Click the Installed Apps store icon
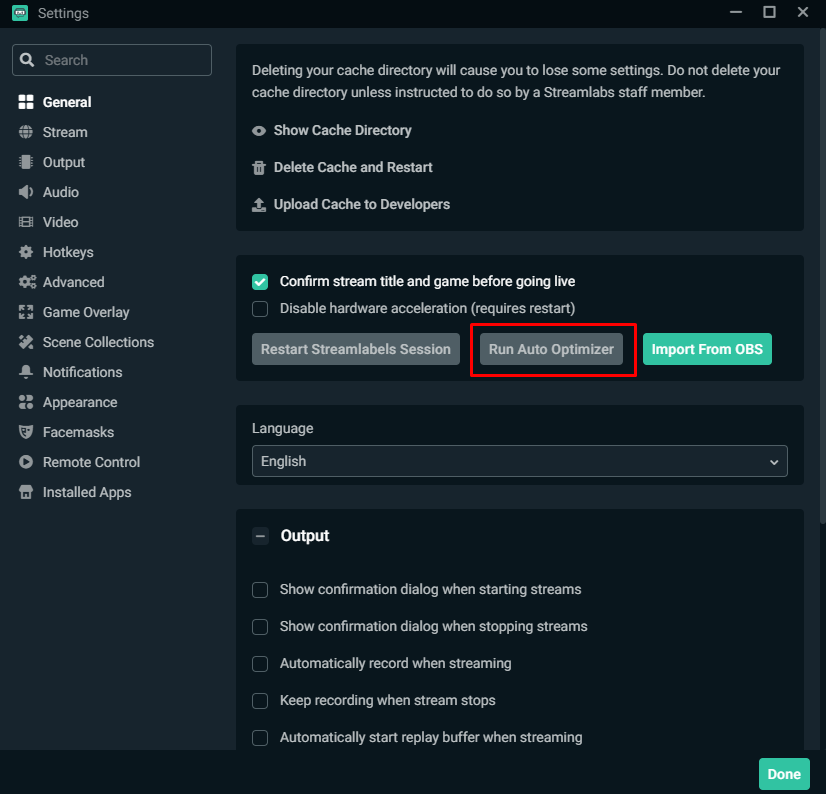The width and height of the screenshot is (826, 794). 26,492
